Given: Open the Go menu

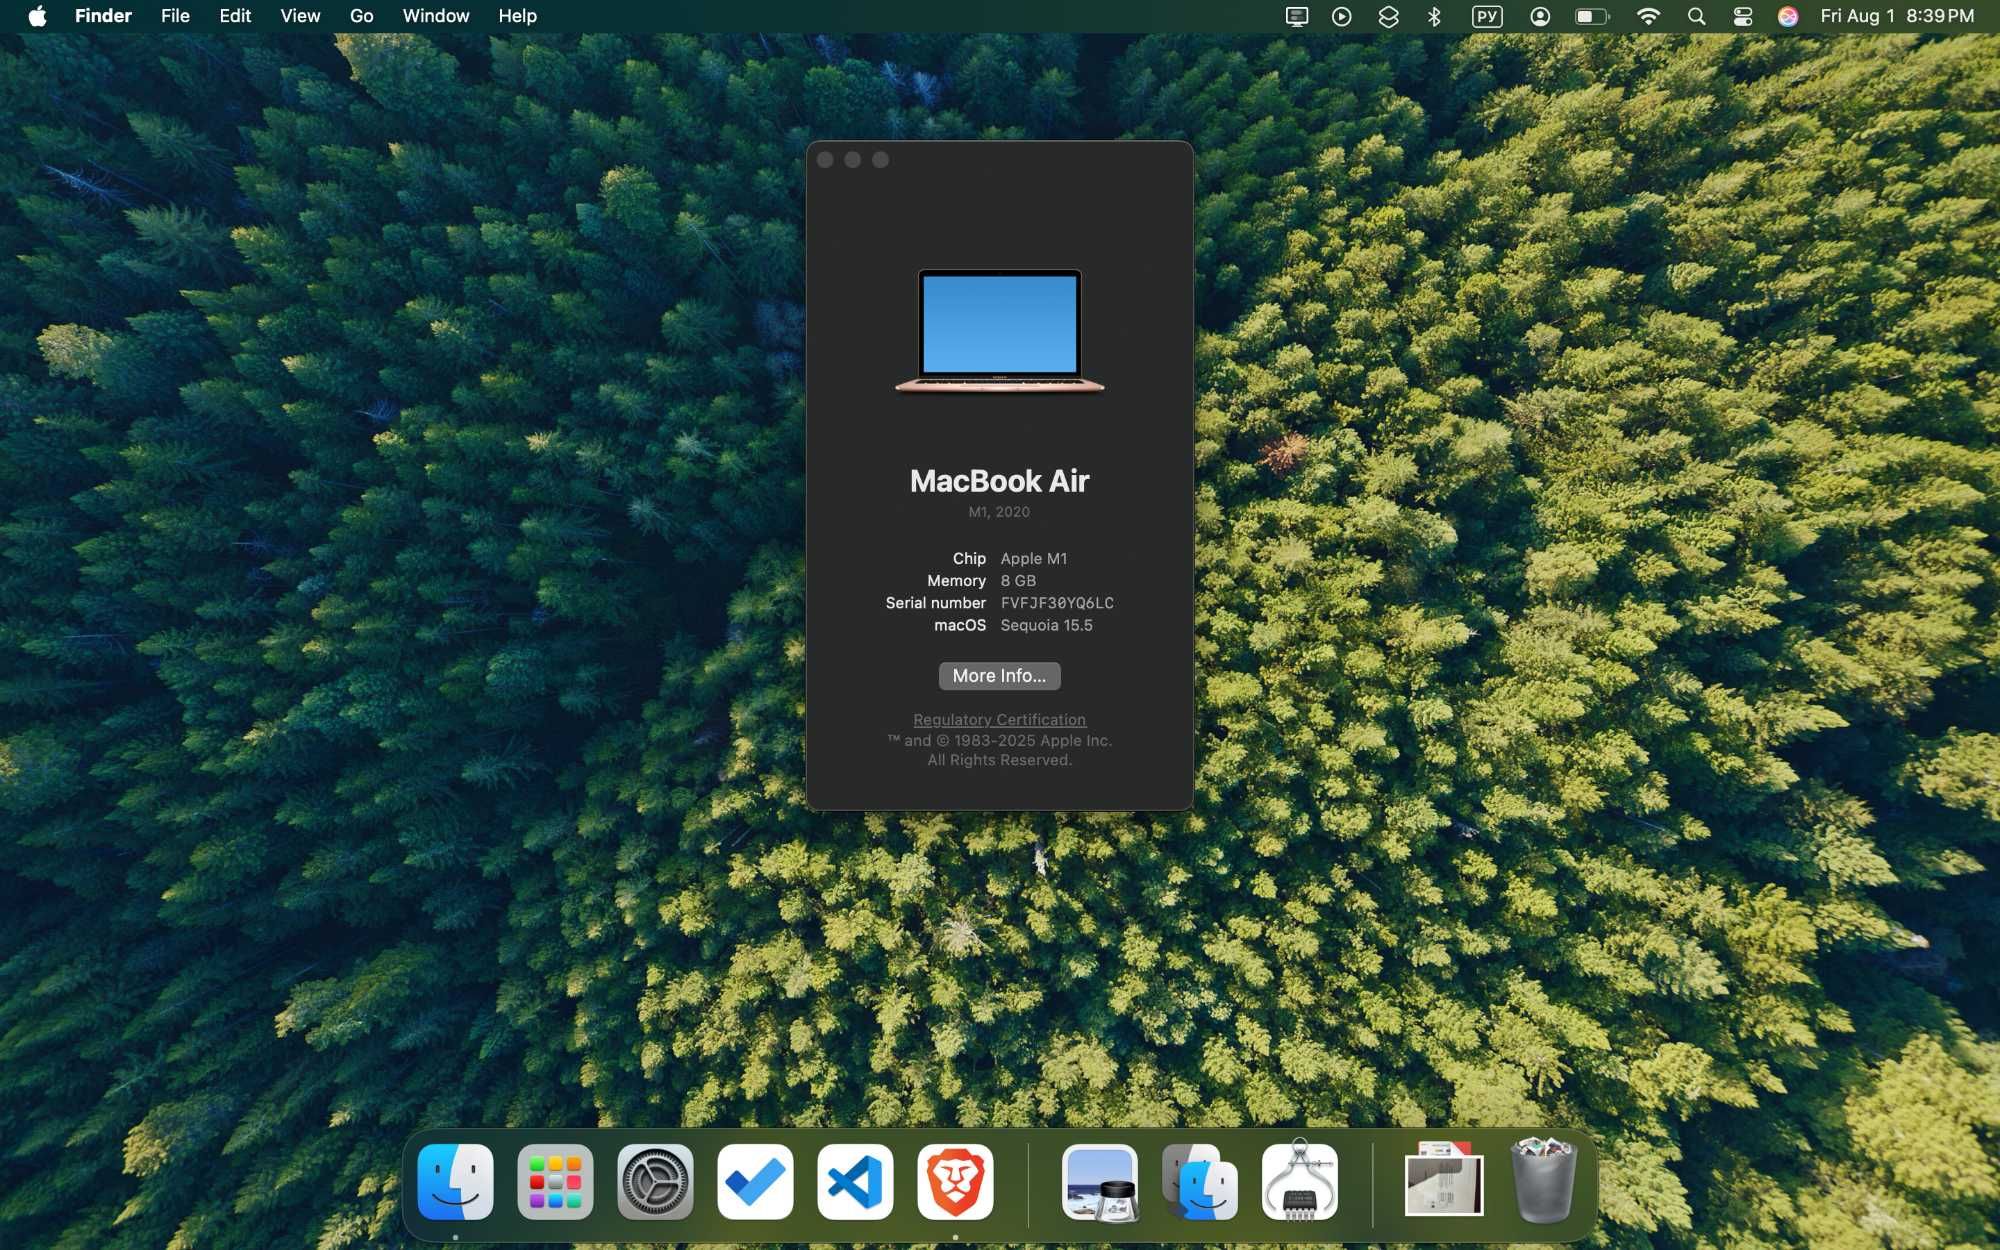Looking at the screenshot, I should point(361,16).
